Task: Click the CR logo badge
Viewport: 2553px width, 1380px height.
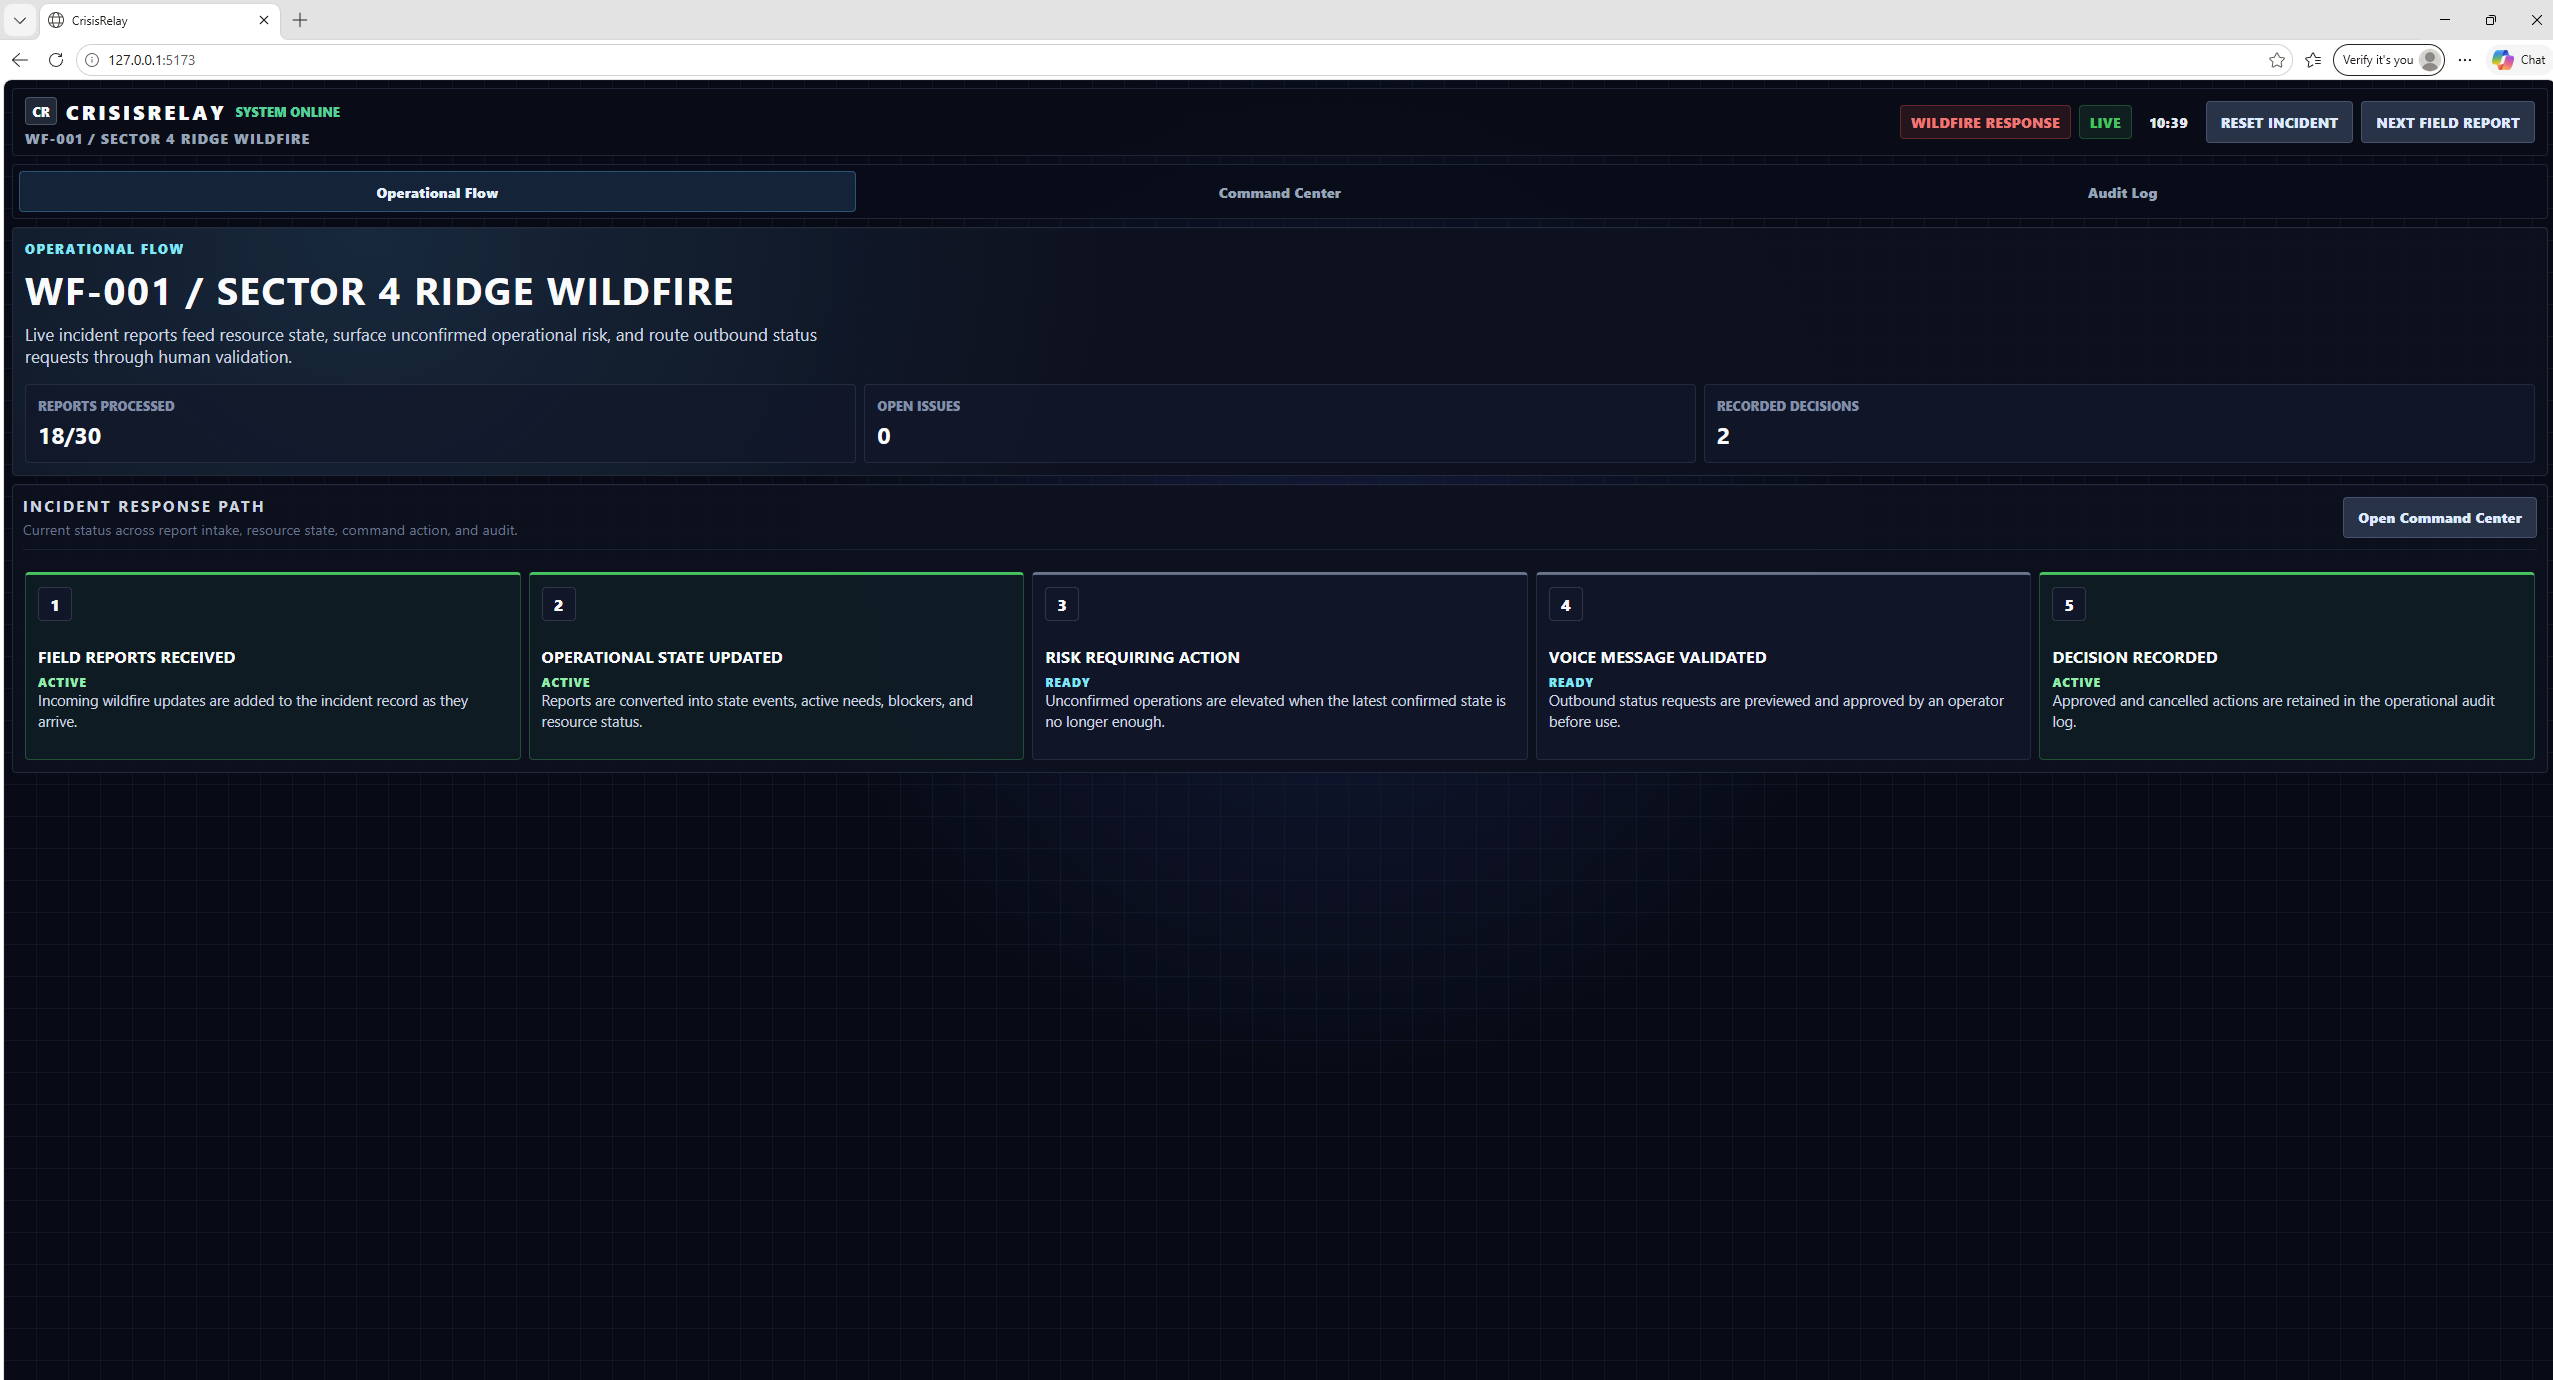Action: [x=41, y=112]
